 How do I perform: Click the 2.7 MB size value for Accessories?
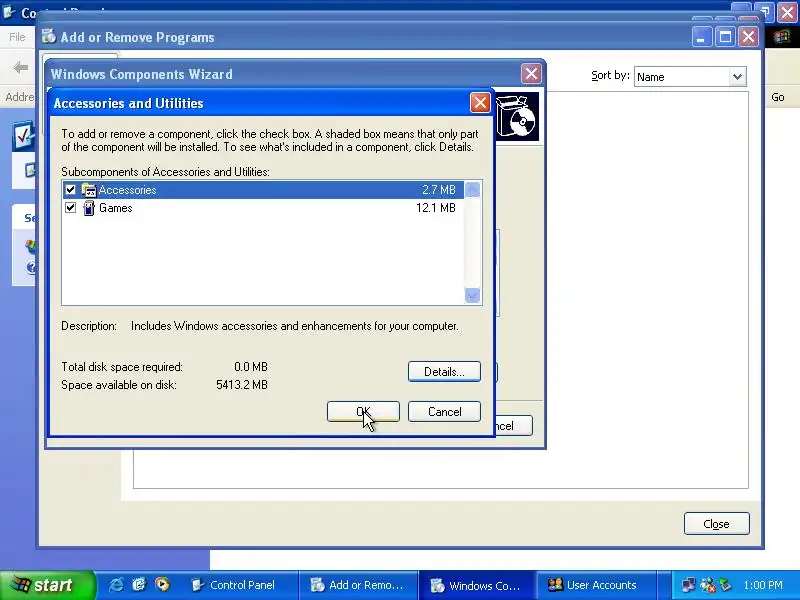point(439,190)
